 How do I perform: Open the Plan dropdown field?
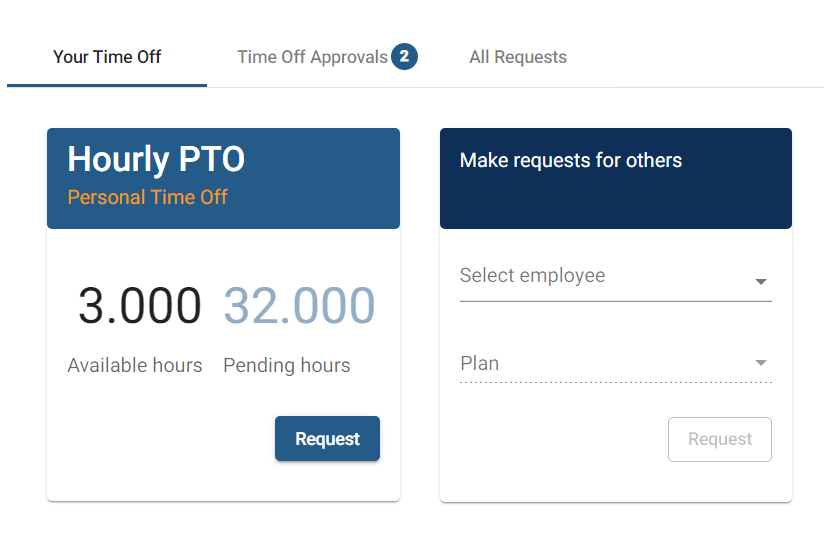tap(600, 363)
